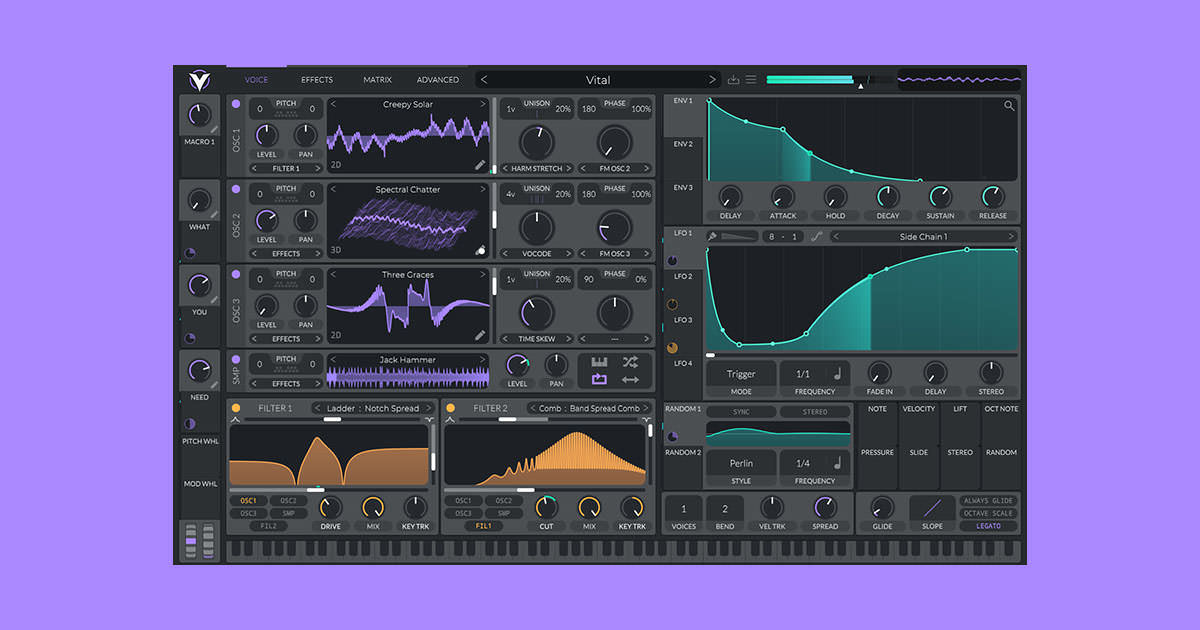1200x630 pixels.
Task: Select previous wavetable before Spectral Chatter
Action: pos(334,189)
